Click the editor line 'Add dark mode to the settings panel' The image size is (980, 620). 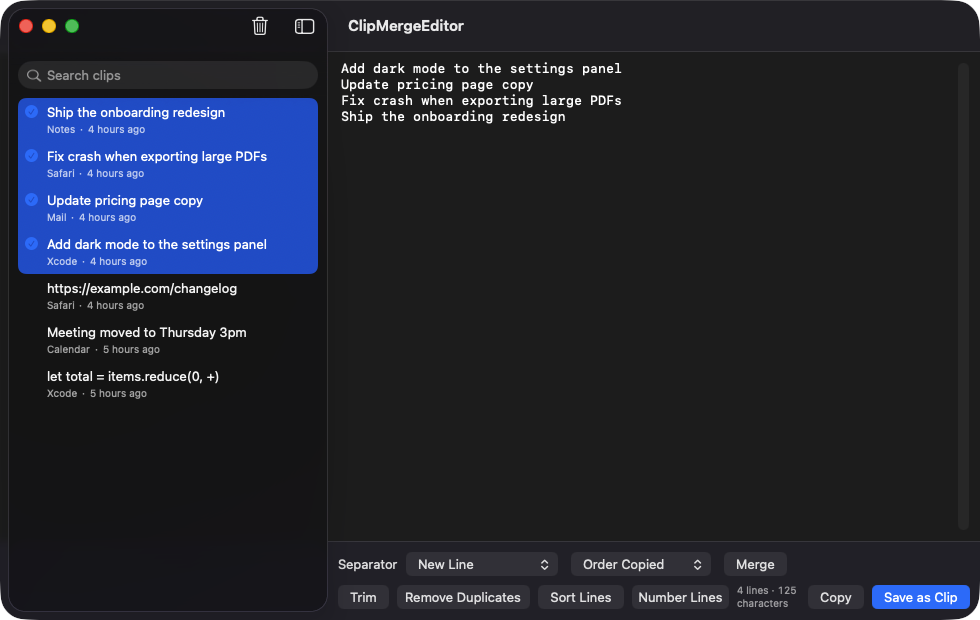pos(481,69)
